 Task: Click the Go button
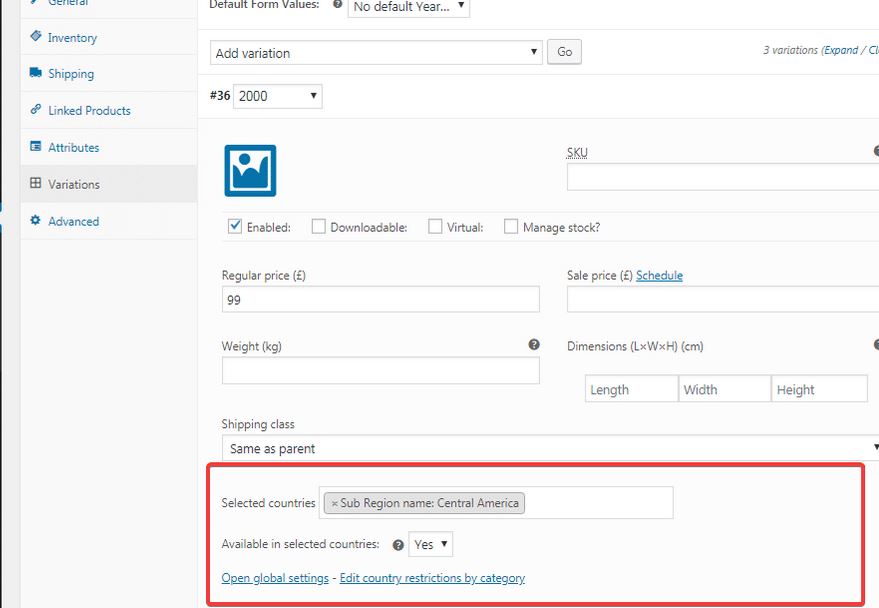pyautogui.click(x=564, y=52)
